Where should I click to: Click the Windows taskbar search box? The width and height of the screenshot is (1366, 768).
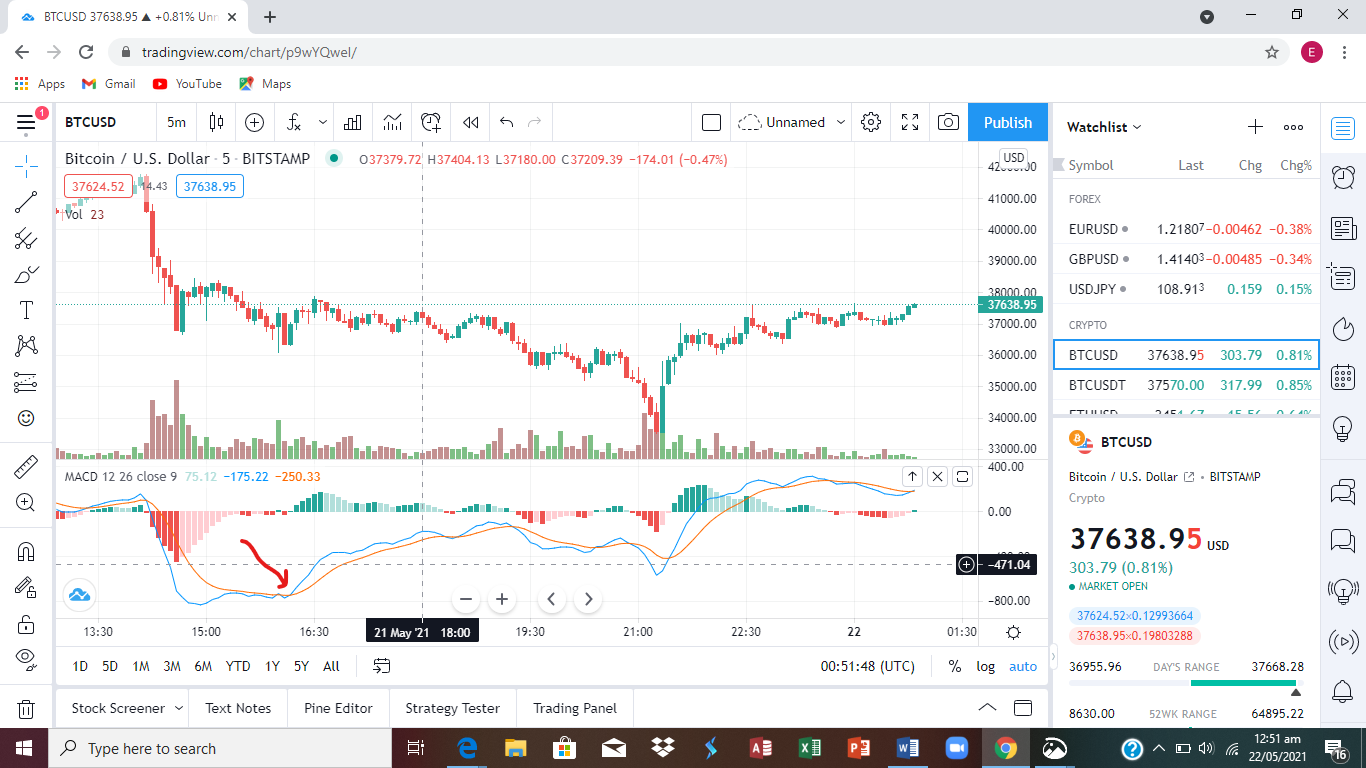[222, 748]
